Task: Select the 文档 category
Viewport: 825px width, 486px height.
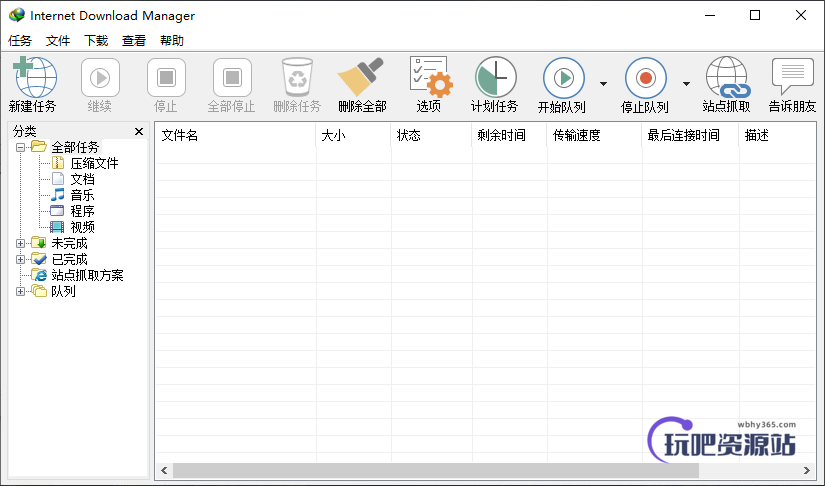Action: (x=82, y=179)
